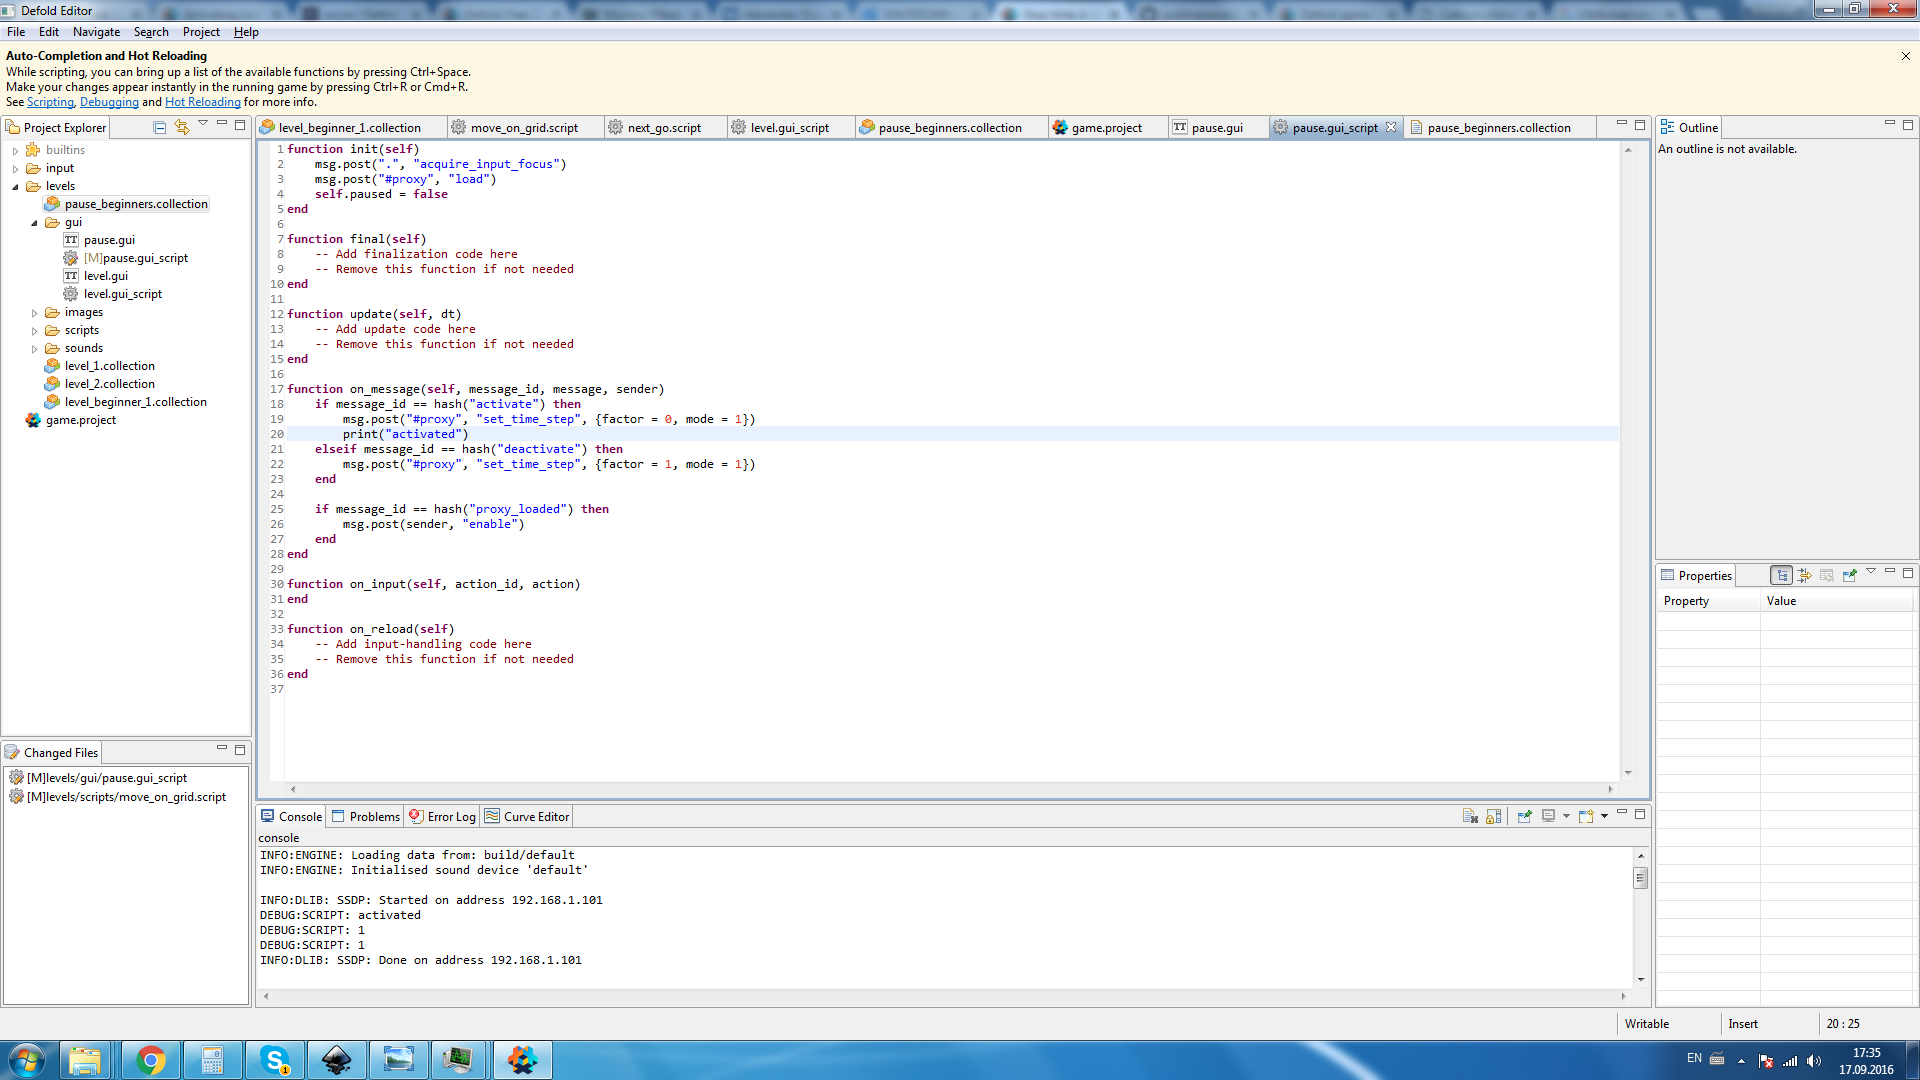The height and width of the screenshot is (1080, 1920).
Task: Dismiss the Auto-Completion tip banner
Action: click(1905, 56)
